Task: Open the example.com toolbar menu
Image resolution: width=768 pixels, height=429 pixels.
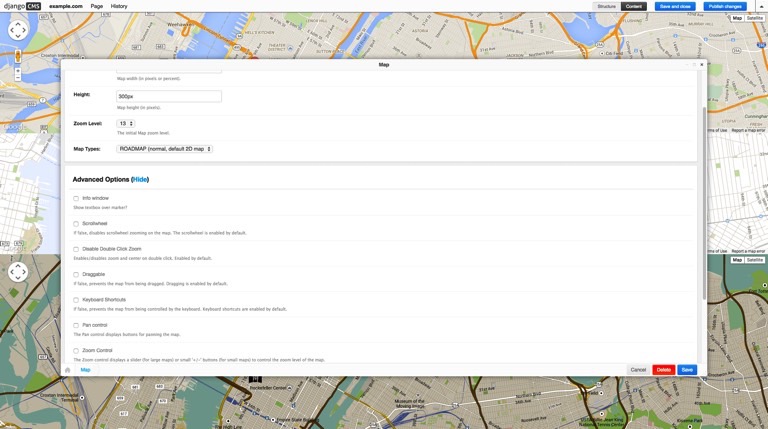Action: coord(66,6)
